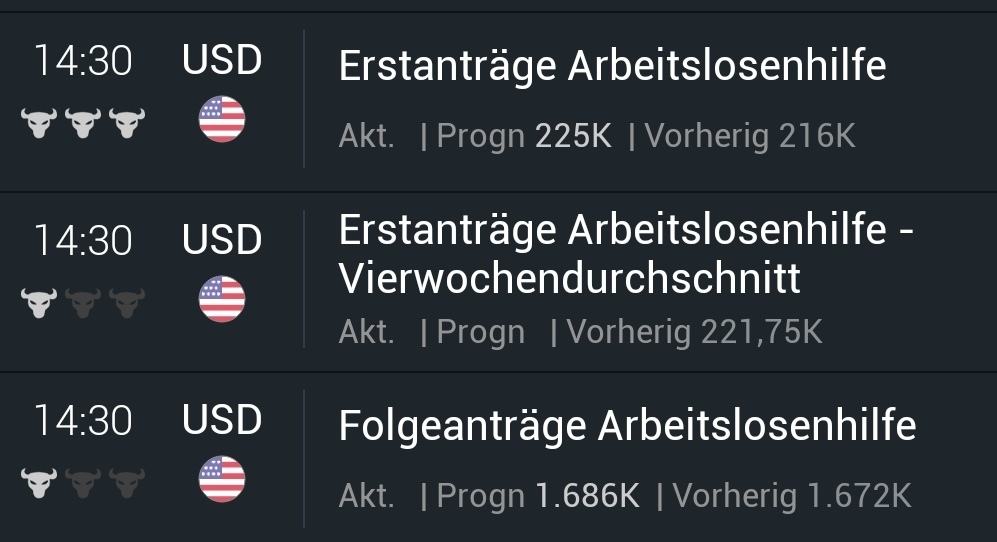Image resolution: width=997 pixels, height=542 pixels.
Task: Select the US flag in the Folgeanträge row
Action: point(222,480)
